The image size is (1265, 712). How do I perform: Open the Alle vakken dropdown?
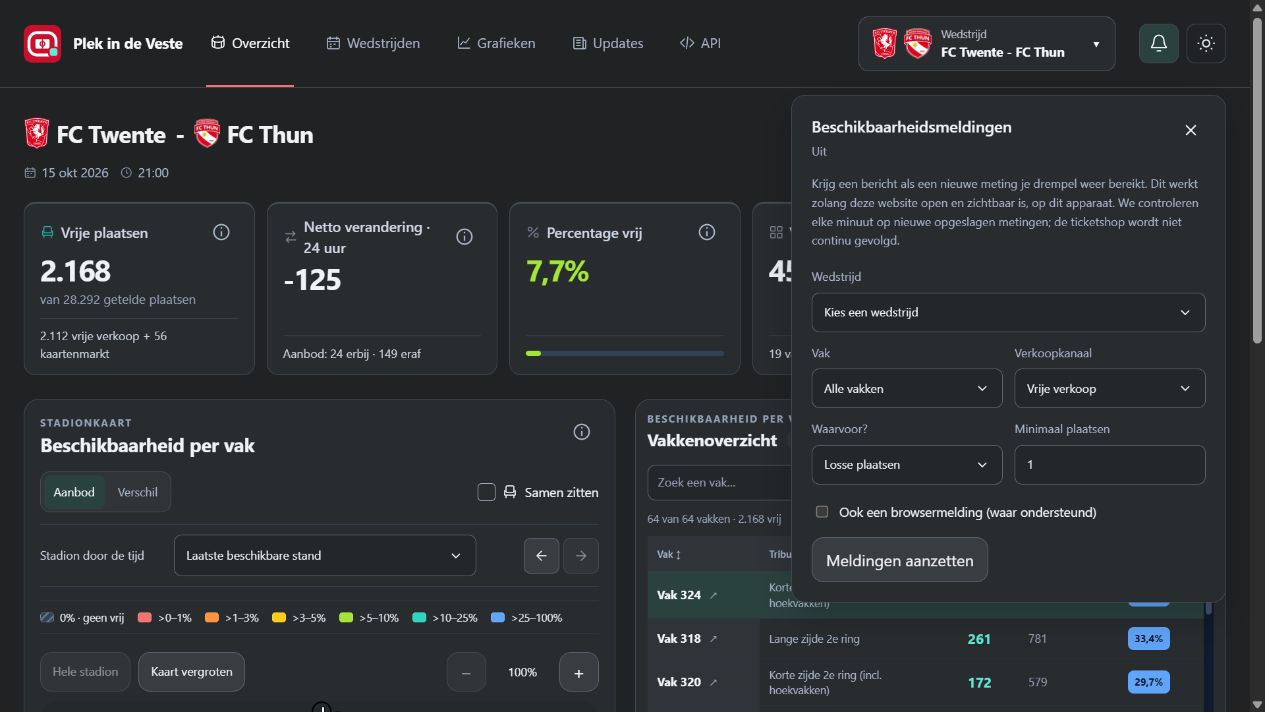pyautogui.click(x=907, y=388)
